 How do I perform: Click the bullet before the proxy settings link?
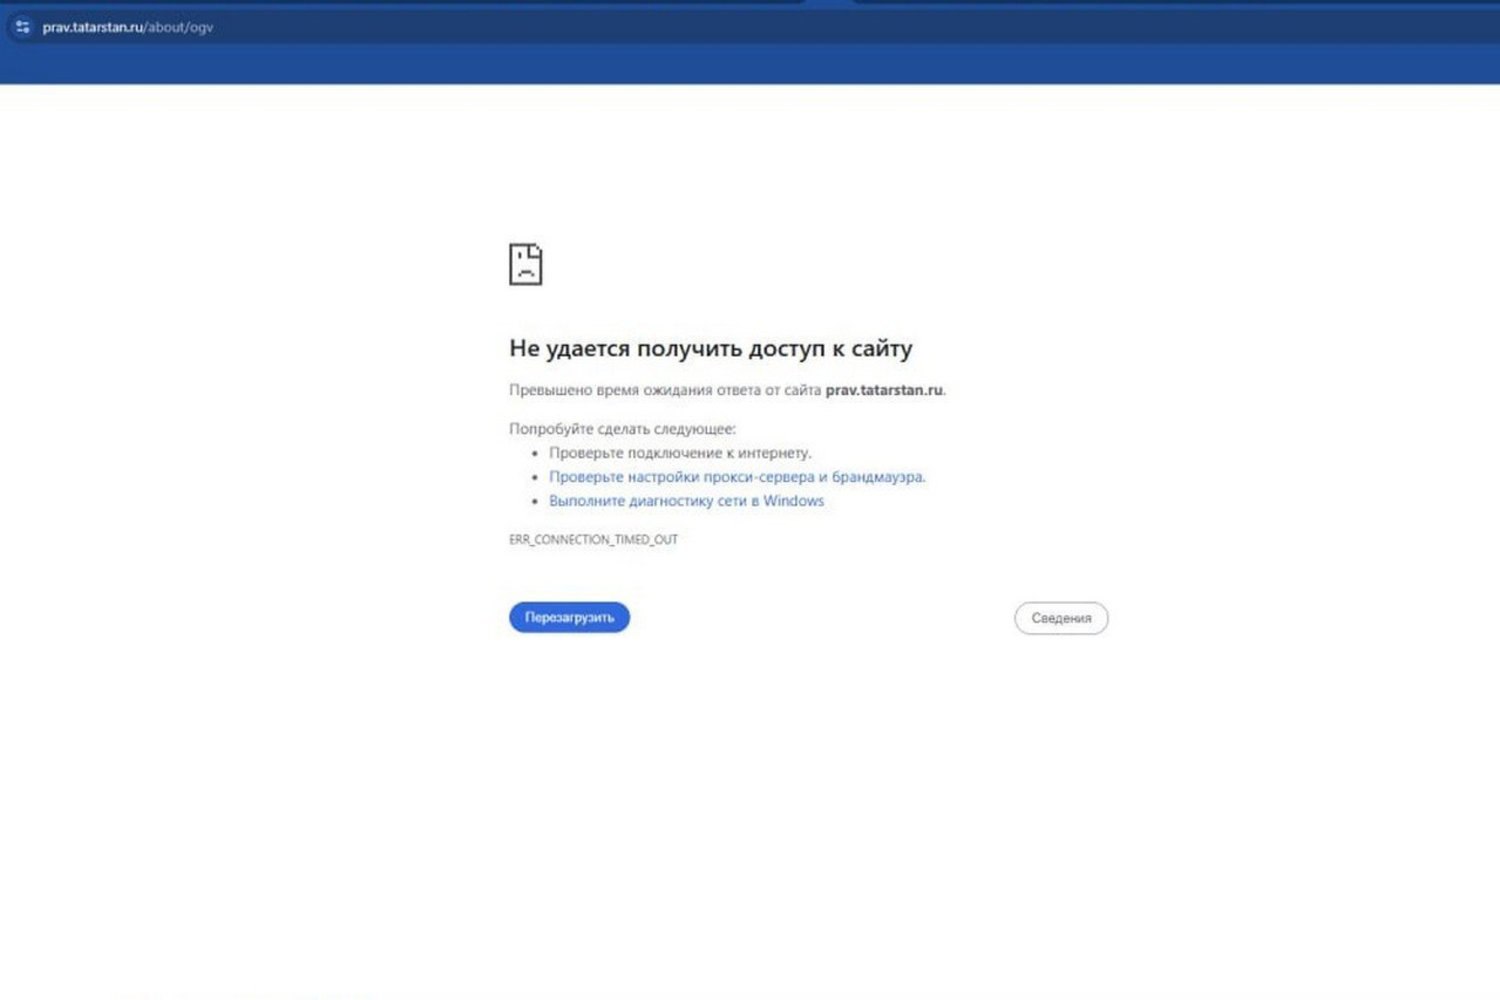(535, 478)
